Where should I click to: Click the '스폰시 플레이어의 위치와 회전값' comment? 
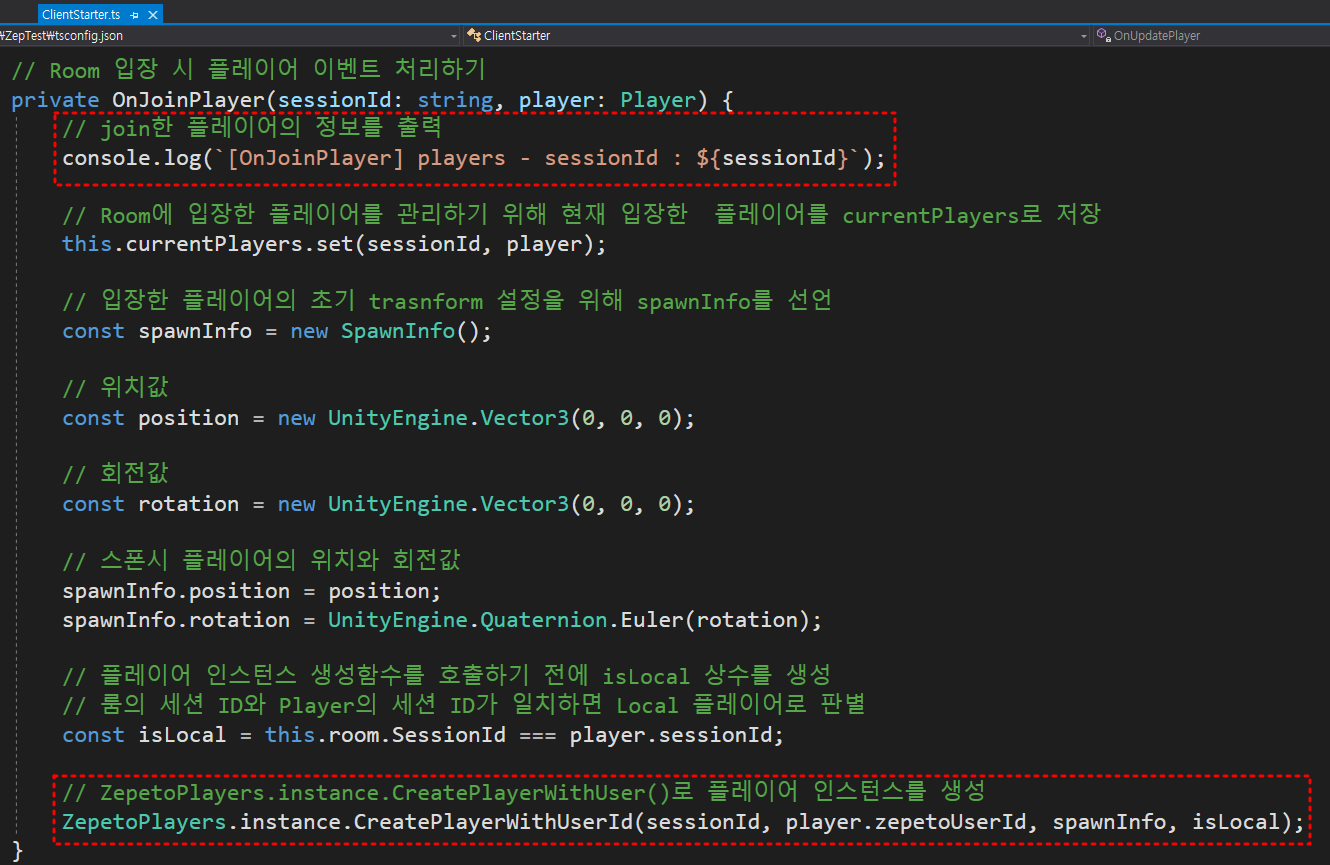tap(261, 561)
